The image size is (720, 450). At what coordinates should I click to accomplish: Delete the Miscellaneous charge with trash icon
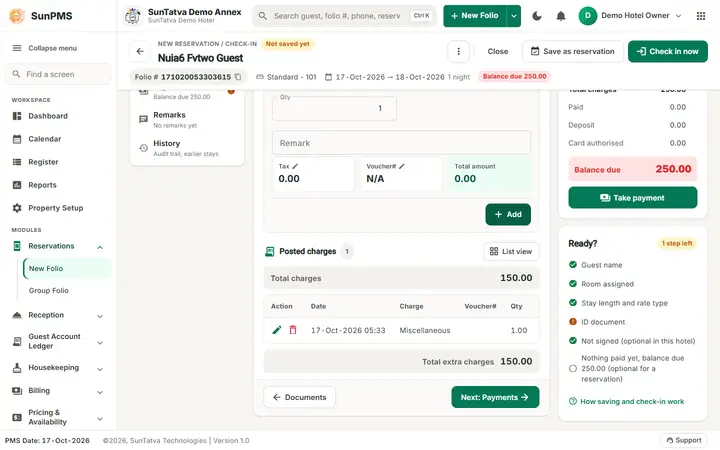(x=293, y=330)
